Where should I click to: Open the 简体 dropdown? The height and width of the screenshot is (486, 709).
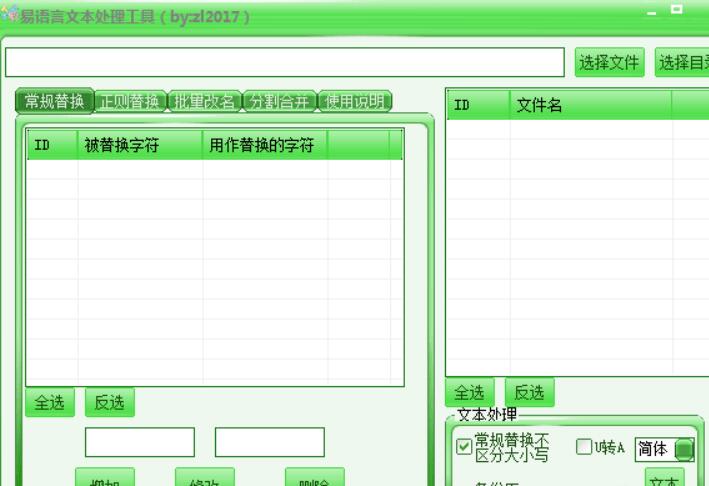point(684,450)
